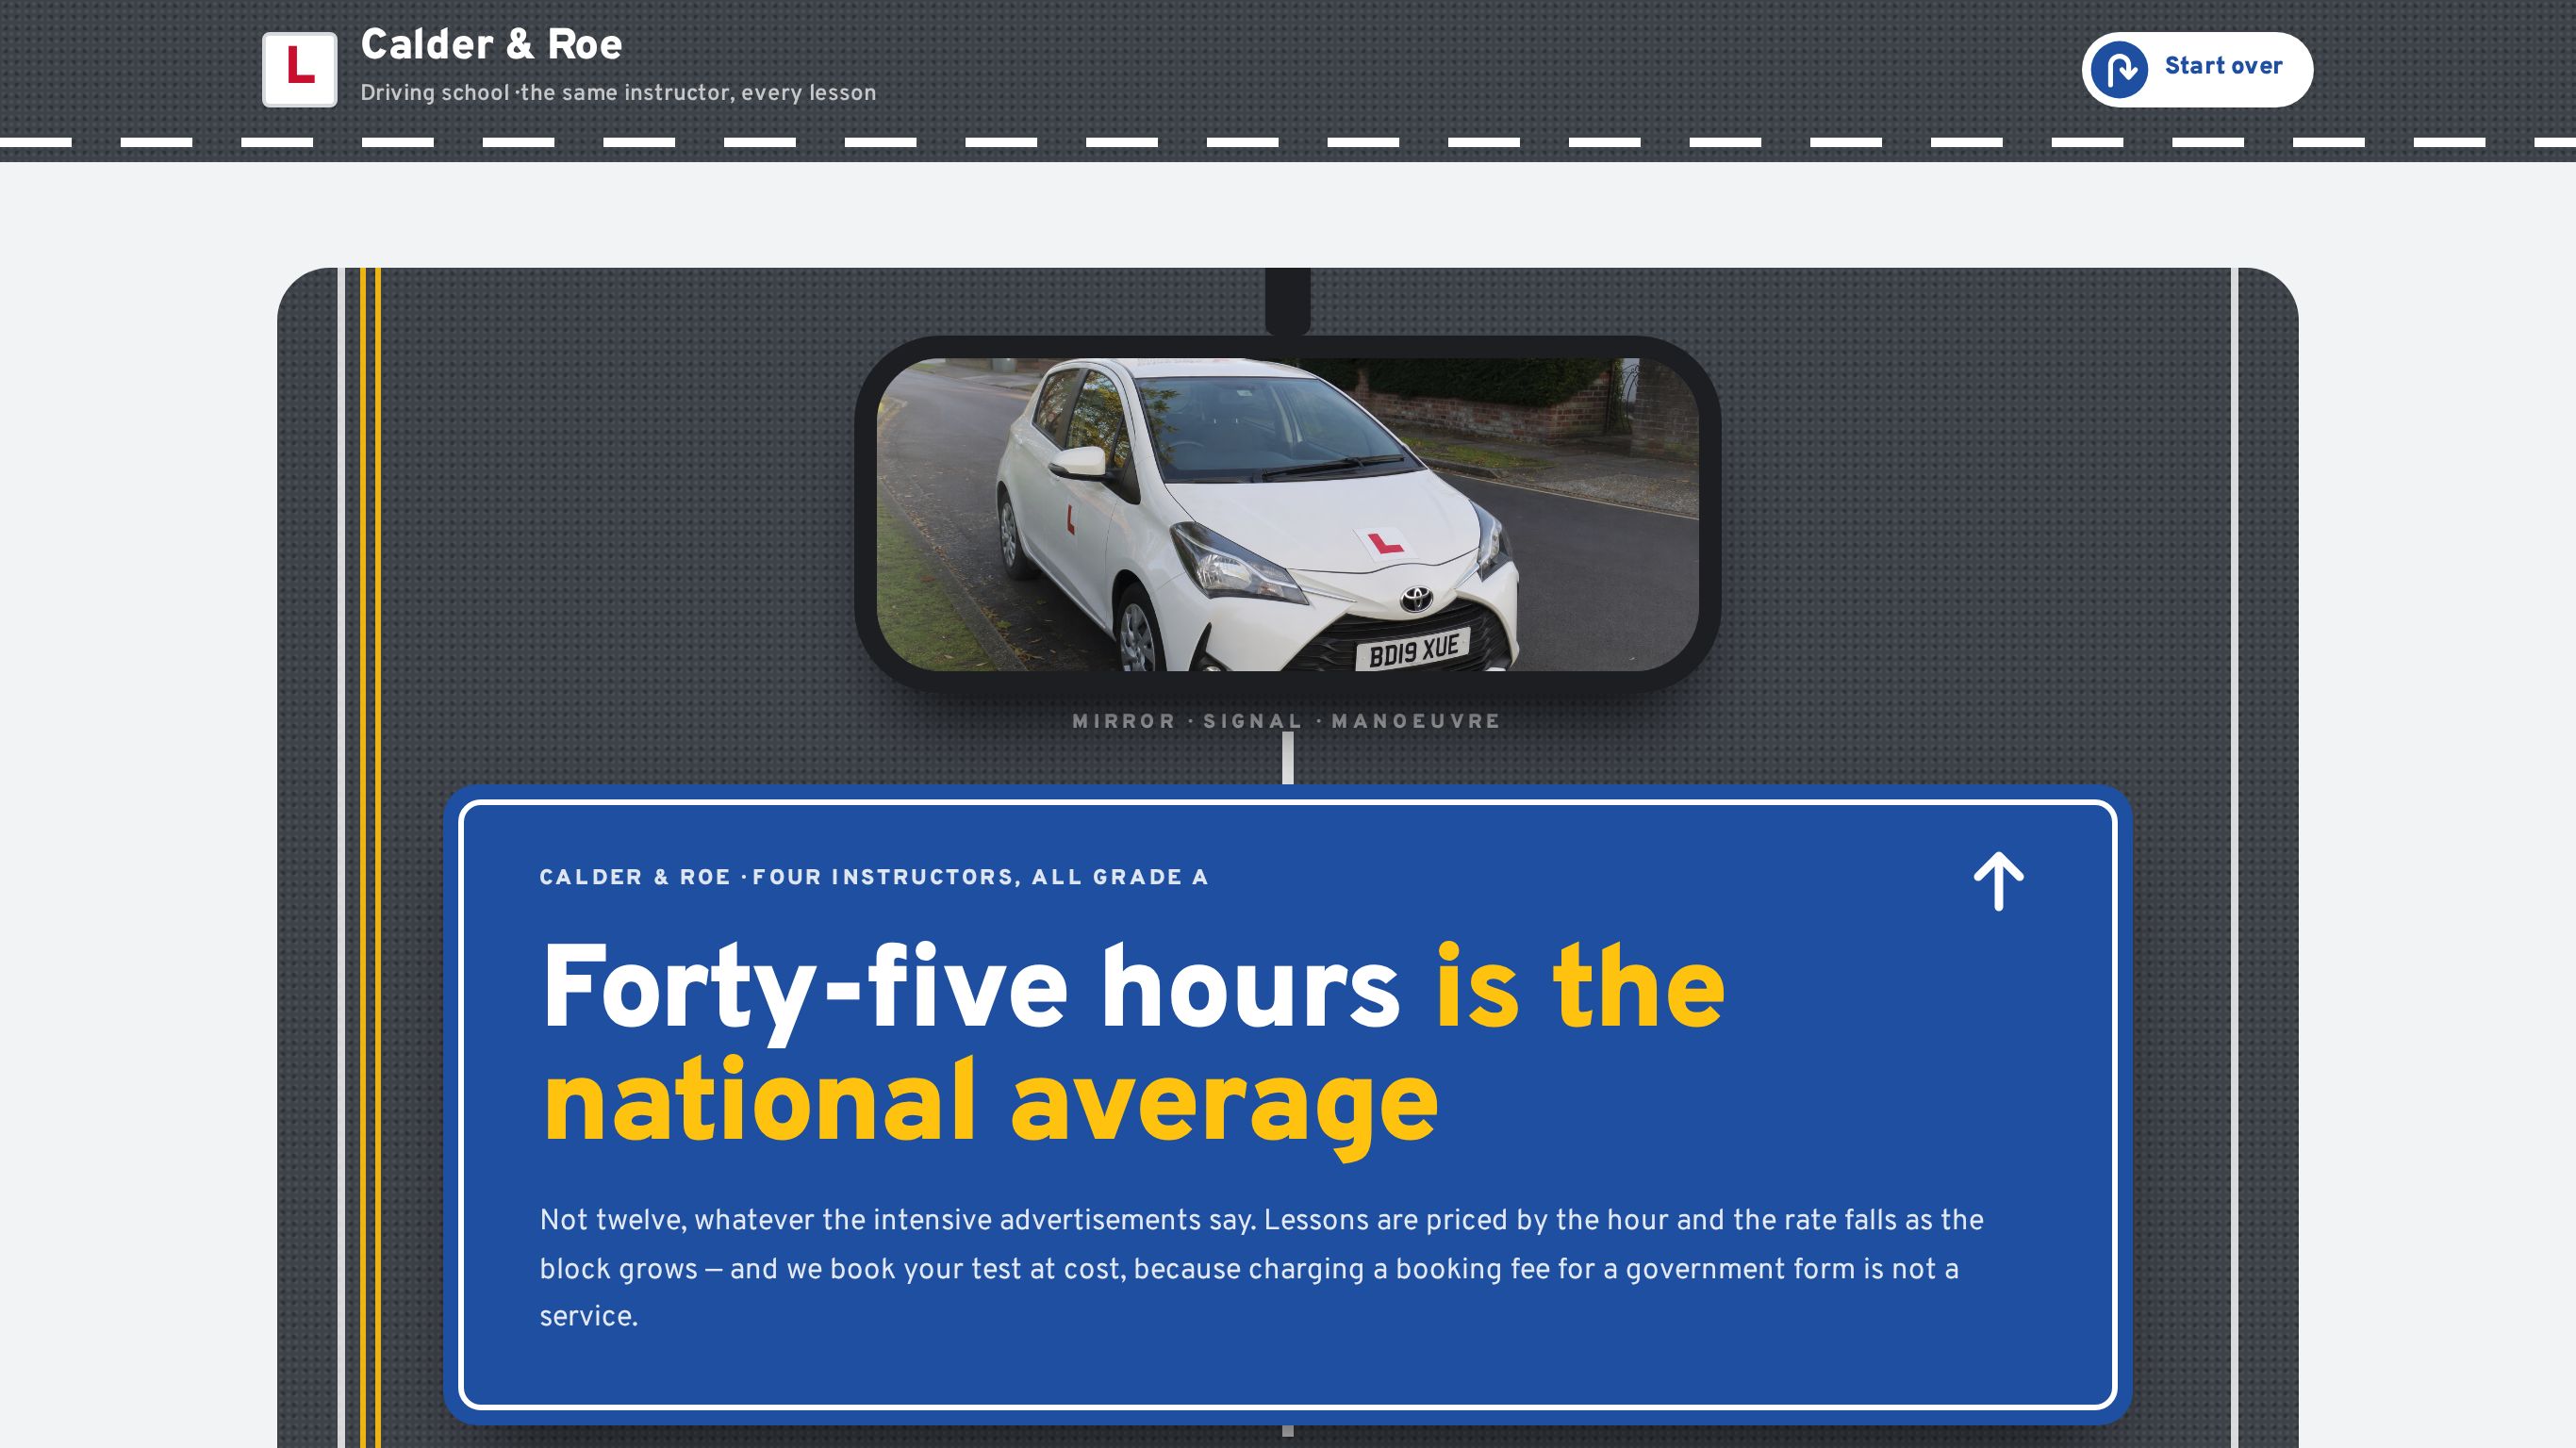Click the red L-plate logo icon
This screenshot has height=1448, width=2576.
click(299, 69)
